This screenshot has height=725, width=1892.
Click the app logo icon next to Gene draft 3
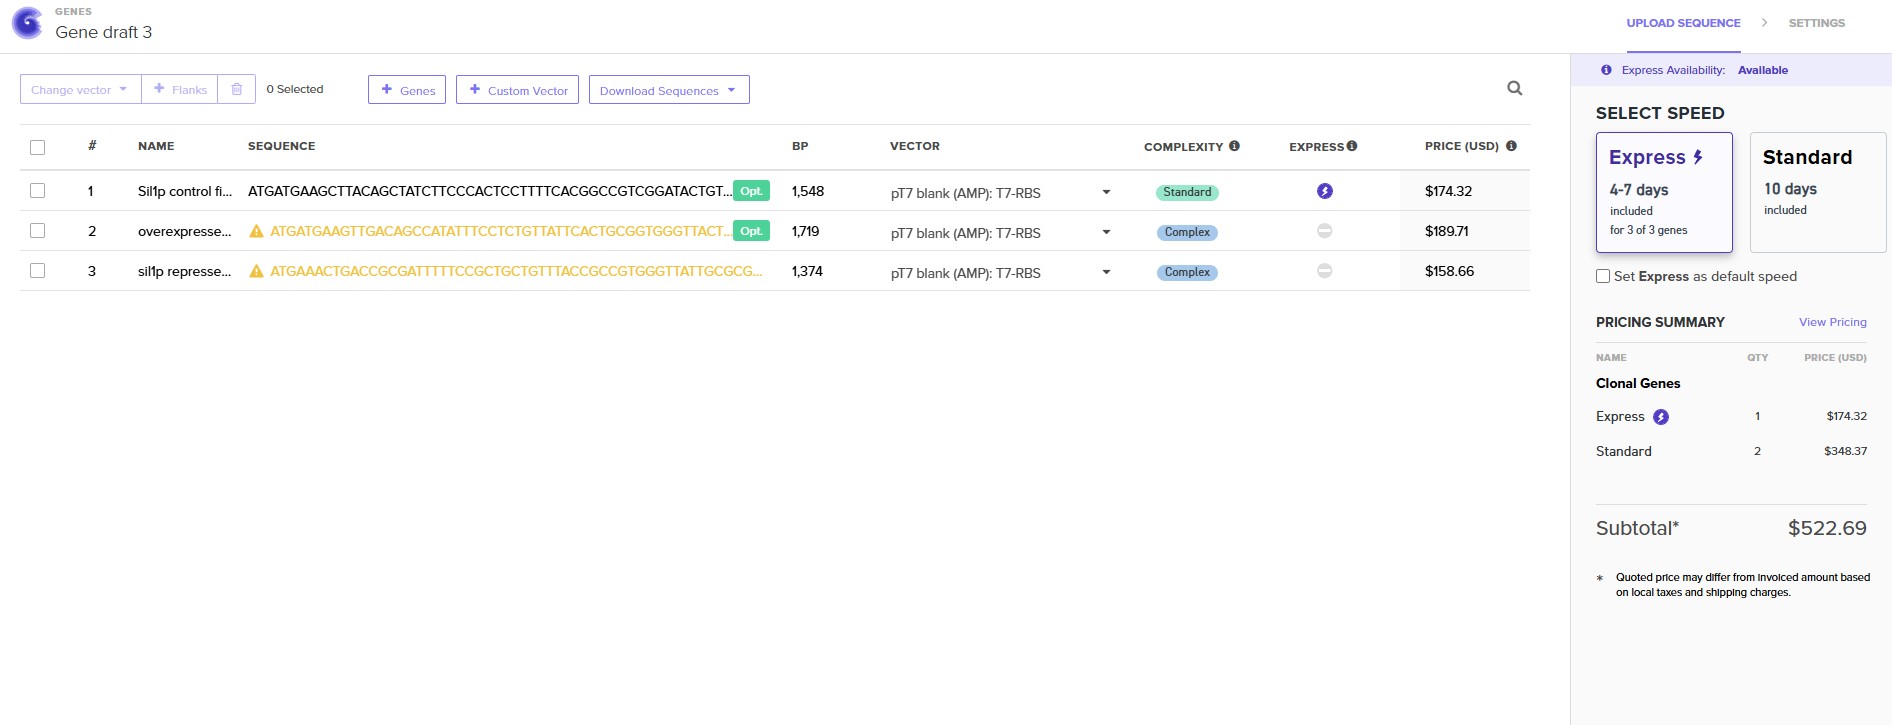tap(27, 23)
